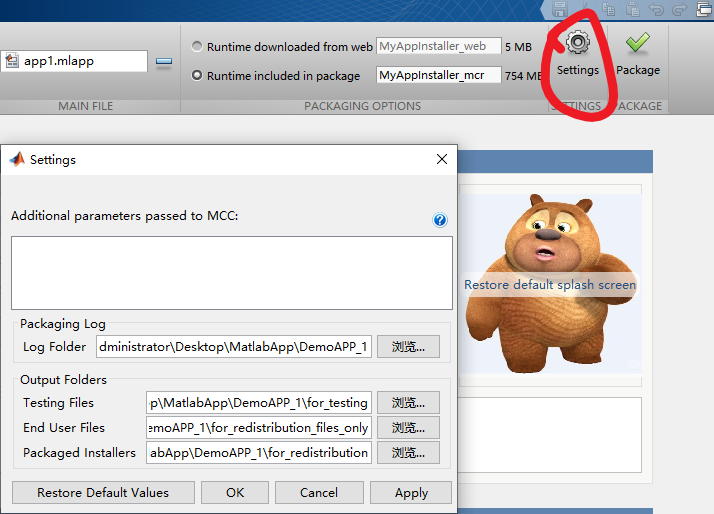Click Restore default splash screen link
The height and width of the screenshot is (514, 714).
(550, 285)
